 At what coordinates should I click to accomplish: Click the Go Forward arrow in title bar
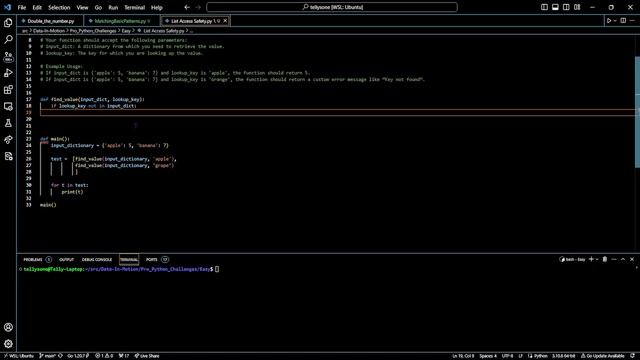(198, 7)
